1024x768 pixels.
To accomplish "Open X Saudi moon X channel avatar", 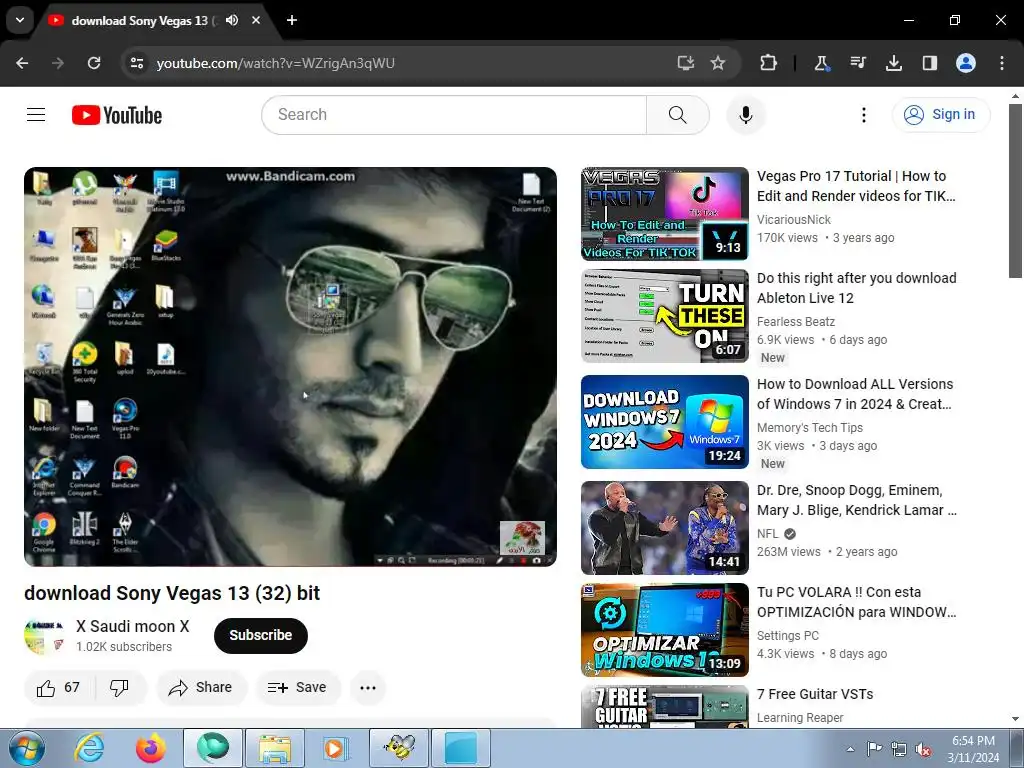I will tap(44, 635).
